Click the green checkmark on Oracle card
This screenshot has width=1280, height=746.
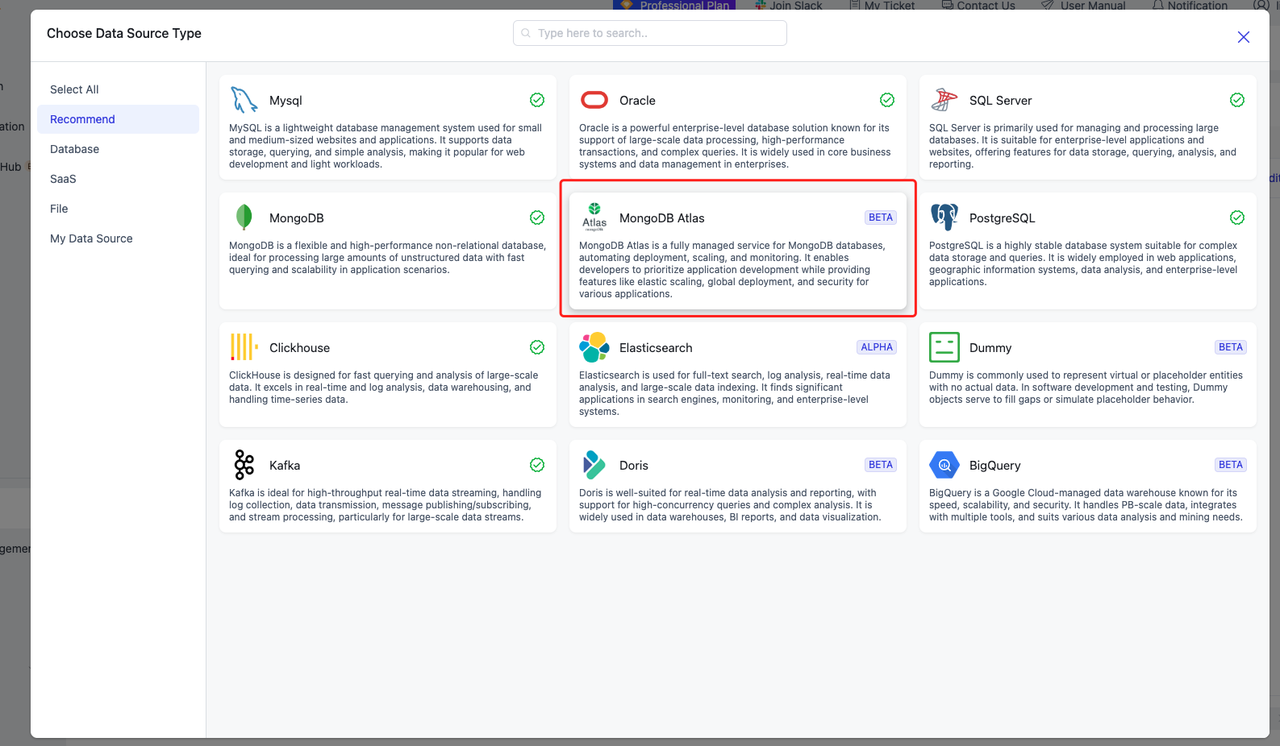pos(887,100)
